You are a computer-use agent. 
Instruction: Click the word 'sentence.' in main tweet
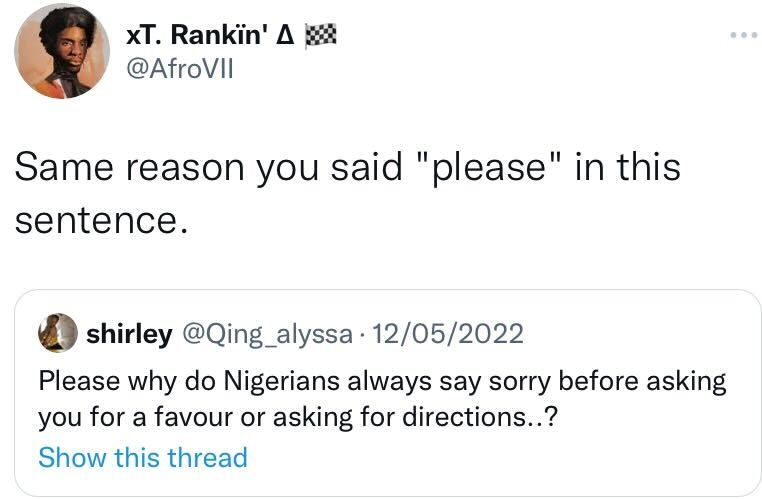(x=100, y=218)
